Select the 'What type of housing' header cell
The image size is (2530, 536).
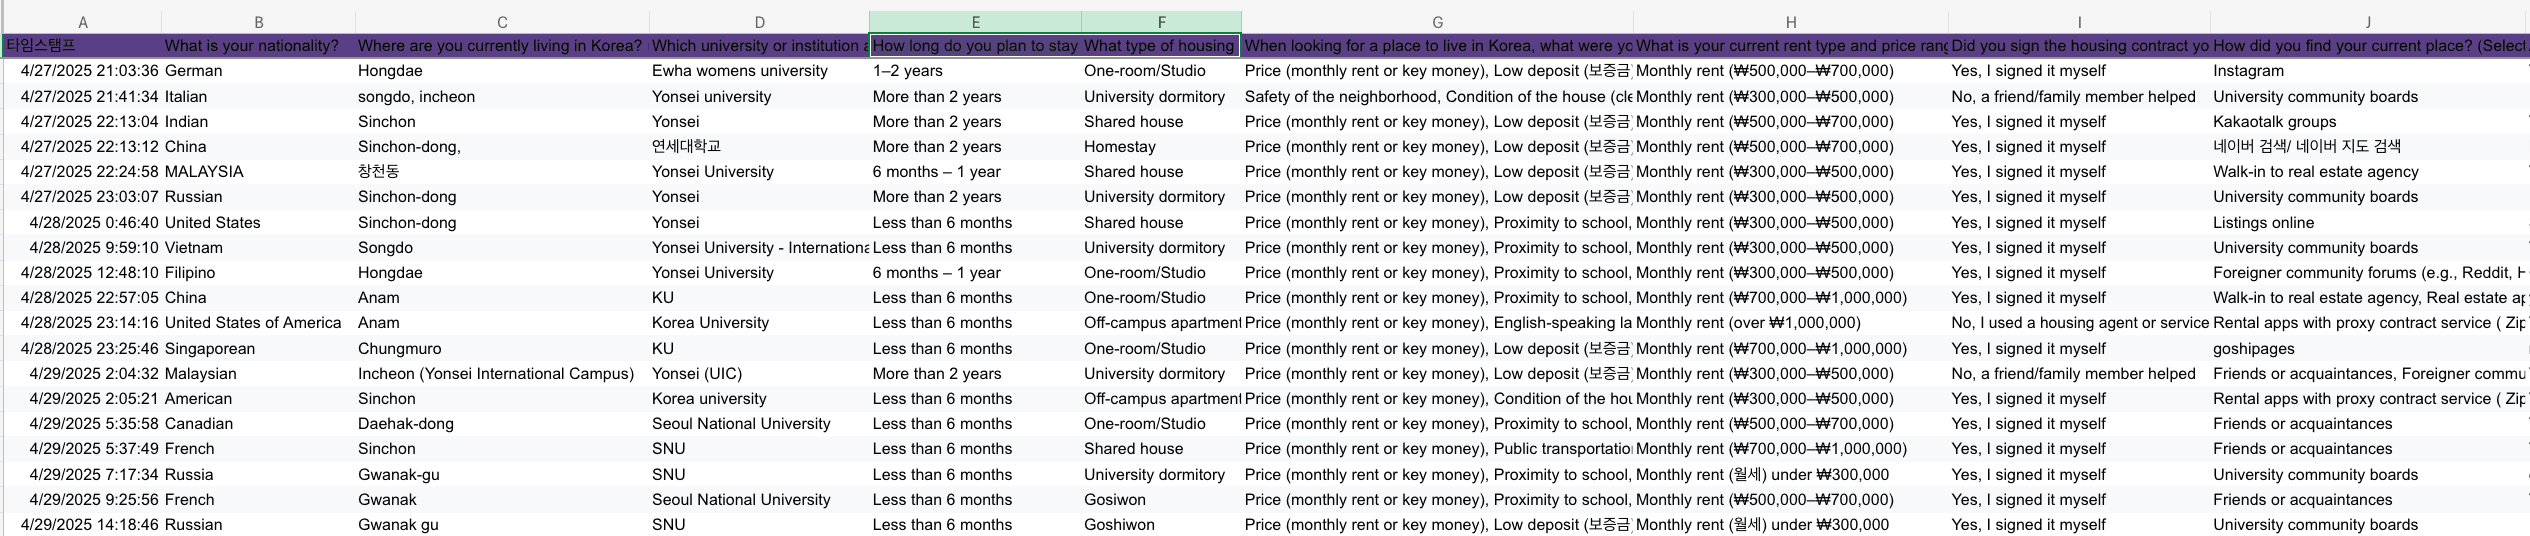point(1159,46)
